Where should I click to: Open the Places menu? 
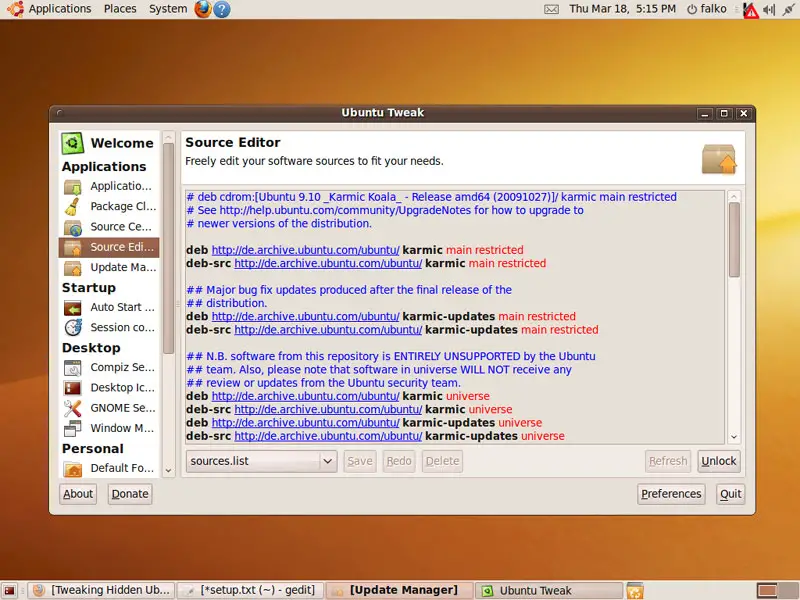tap(120, 9)
